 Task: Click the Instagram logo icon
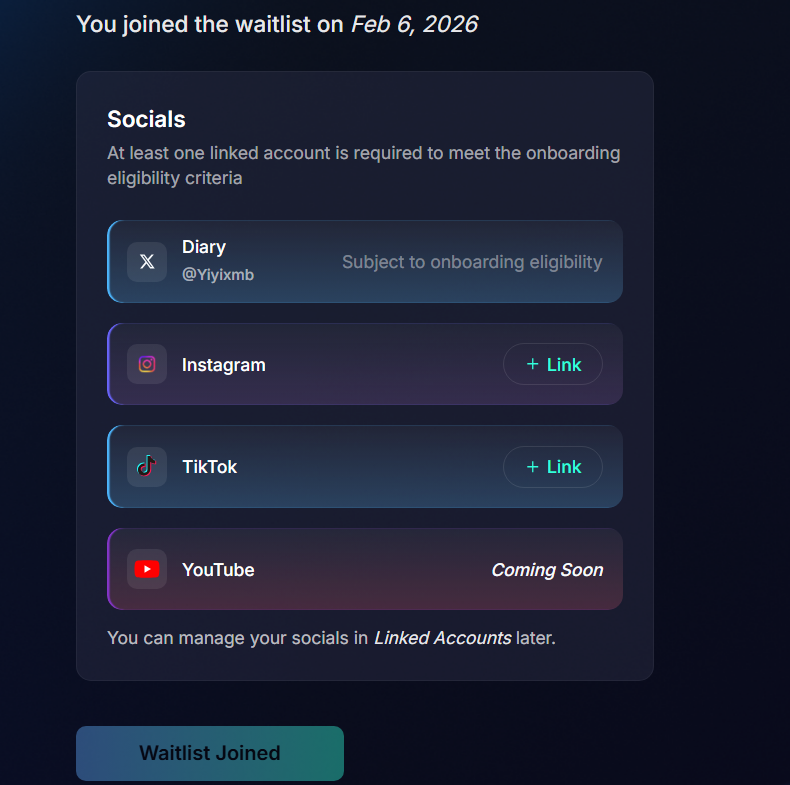point(147,364)
